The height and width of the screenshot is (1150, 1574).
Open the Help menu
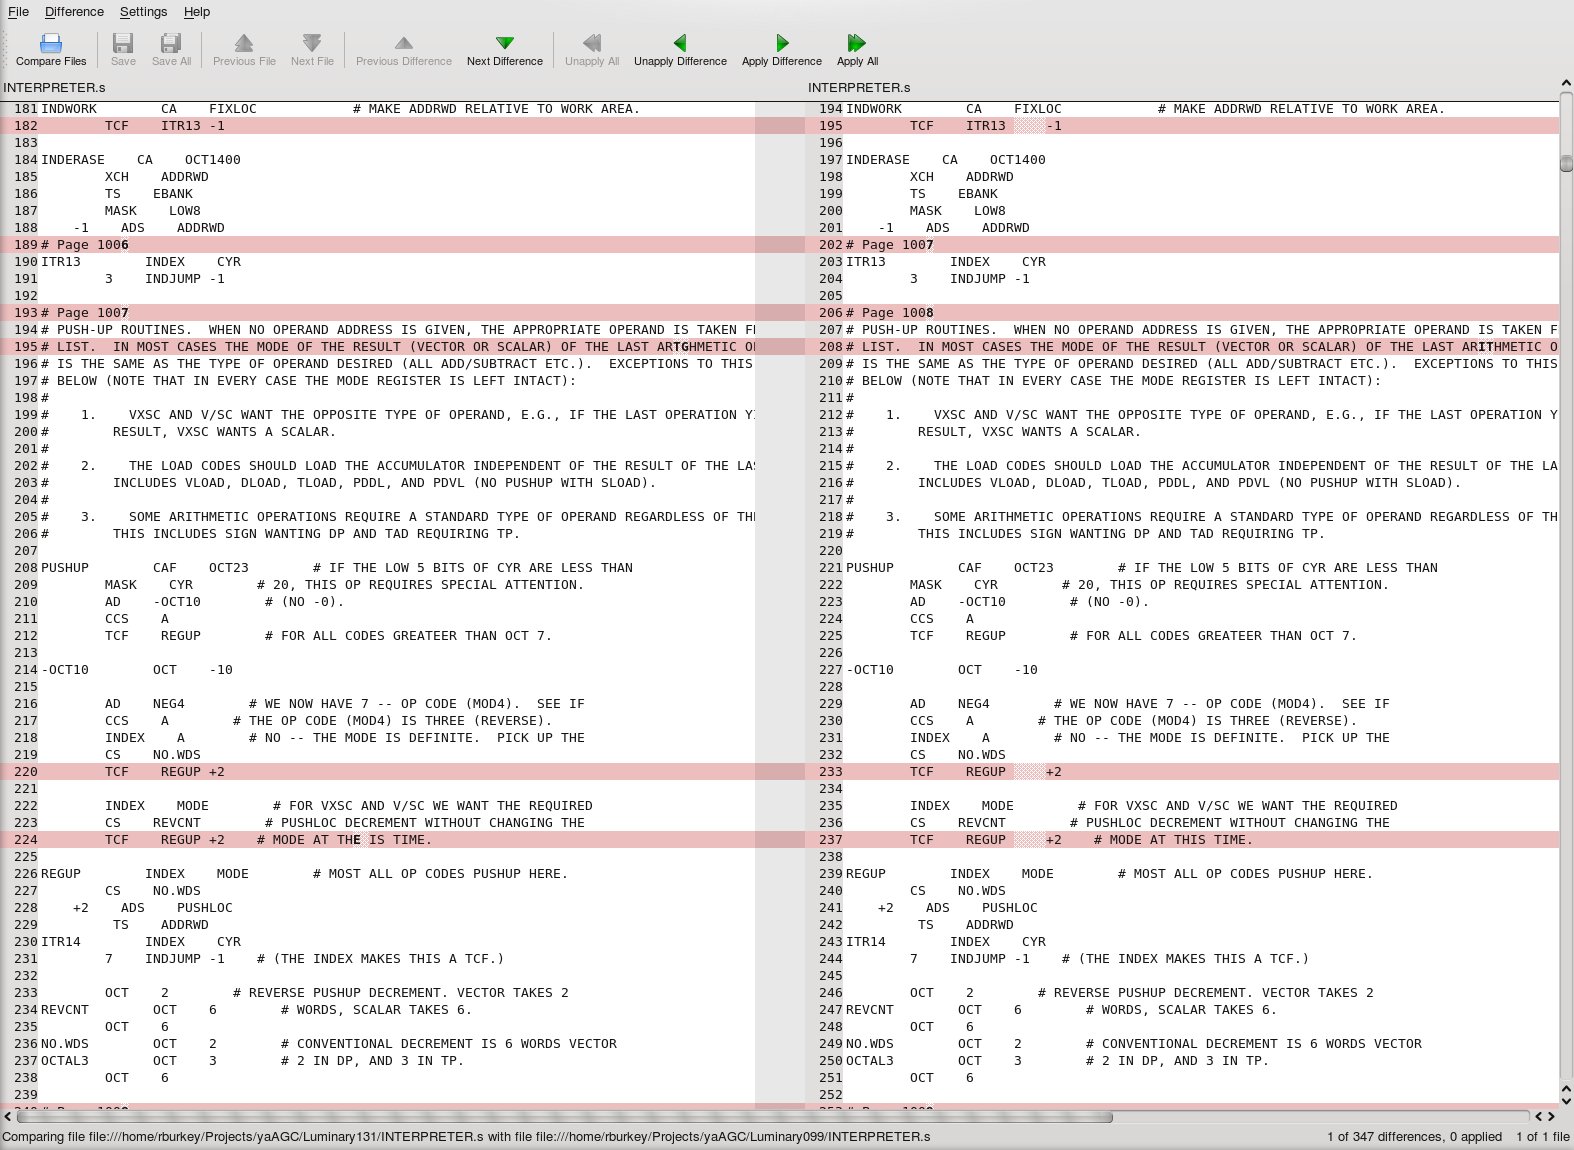(x=197, y=12)
